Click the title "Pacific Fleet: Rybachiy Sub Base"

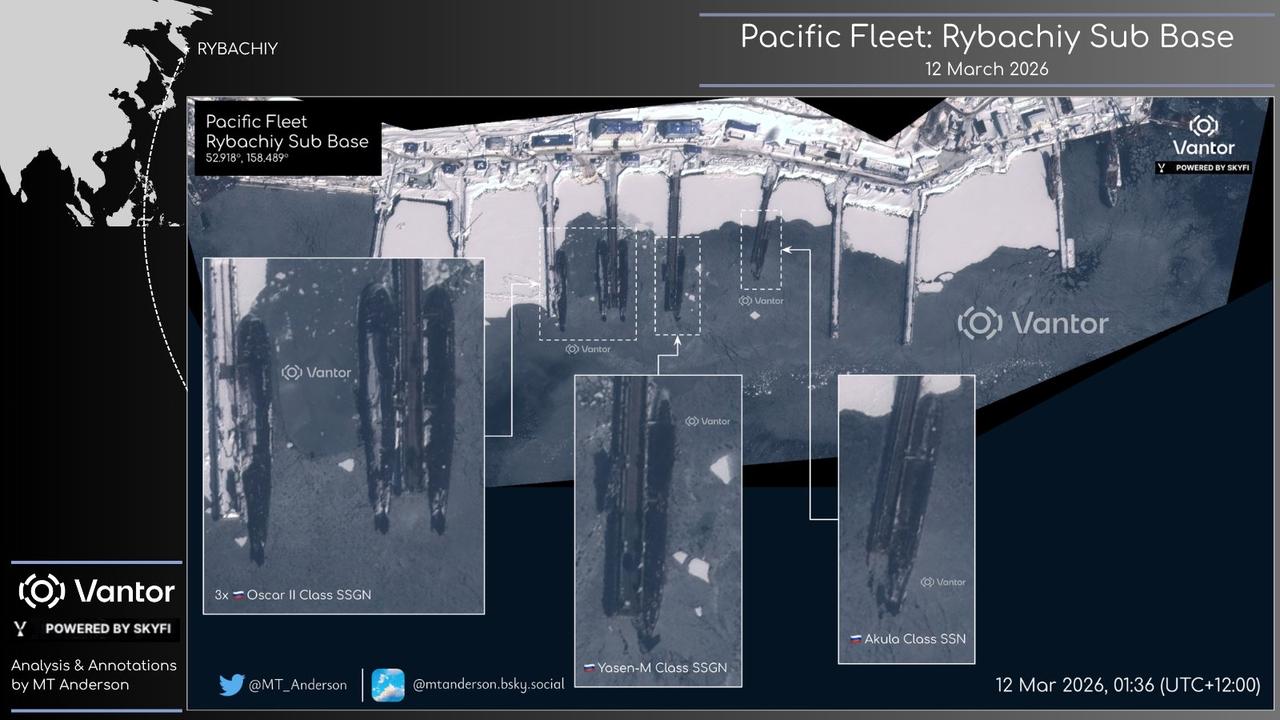pyautogui.click(x=987, y=37)
